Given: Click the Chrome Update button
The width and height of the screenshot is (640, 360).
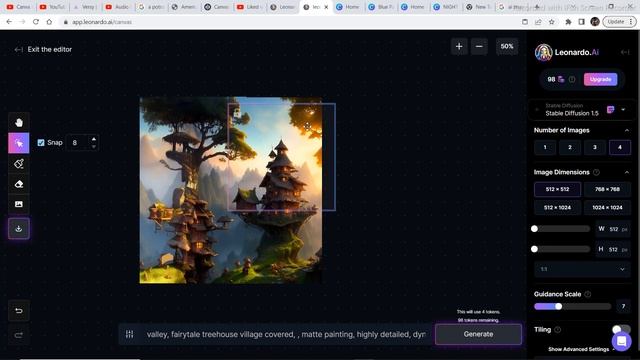Looking at the screenshot, I should point(620,22).
